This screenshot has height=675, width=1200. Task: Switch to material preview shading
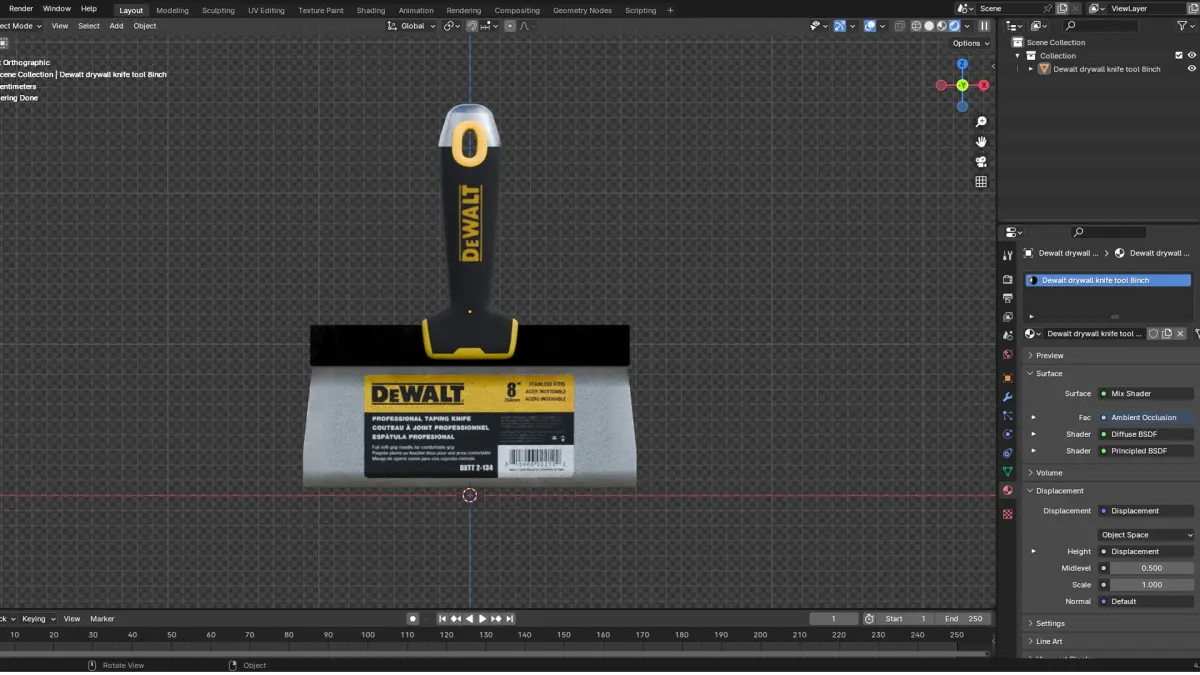pos(942,26)
